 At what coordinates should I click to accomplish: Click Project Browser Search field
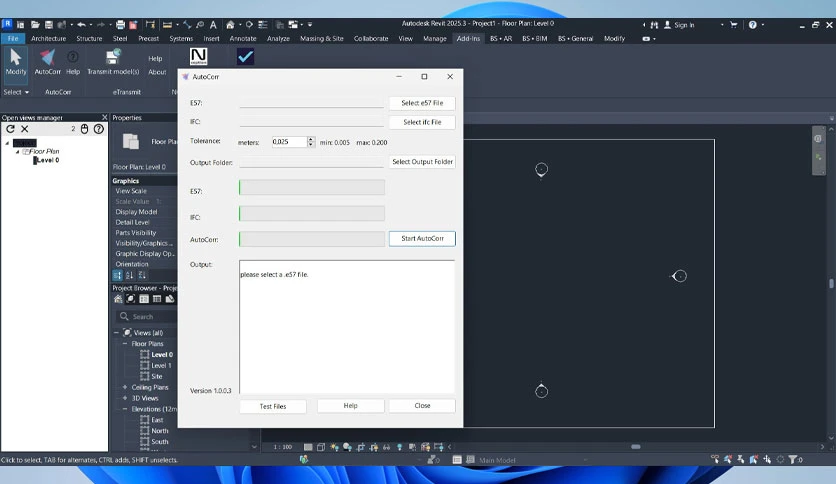147,317
